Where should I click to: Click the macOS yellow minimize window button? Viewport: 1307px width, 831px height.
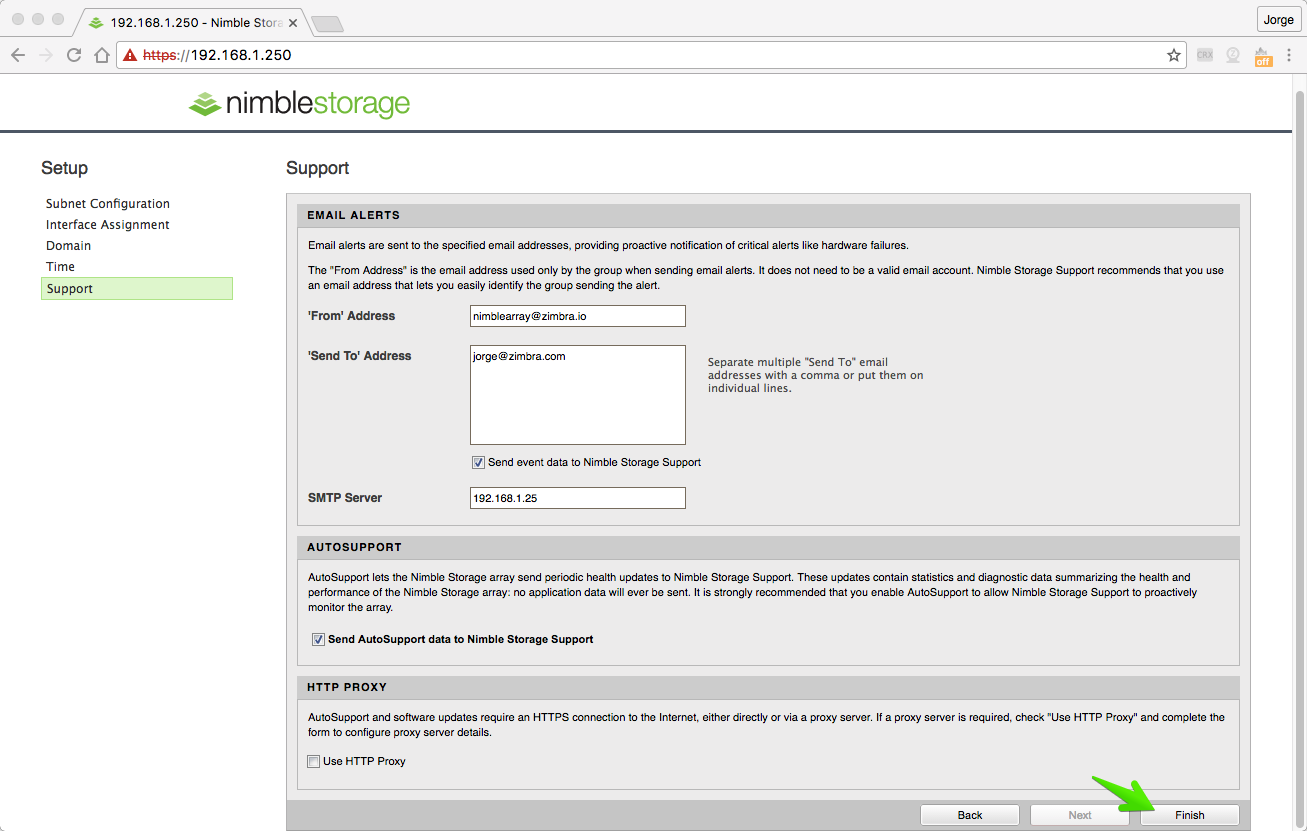click(38, 20)
